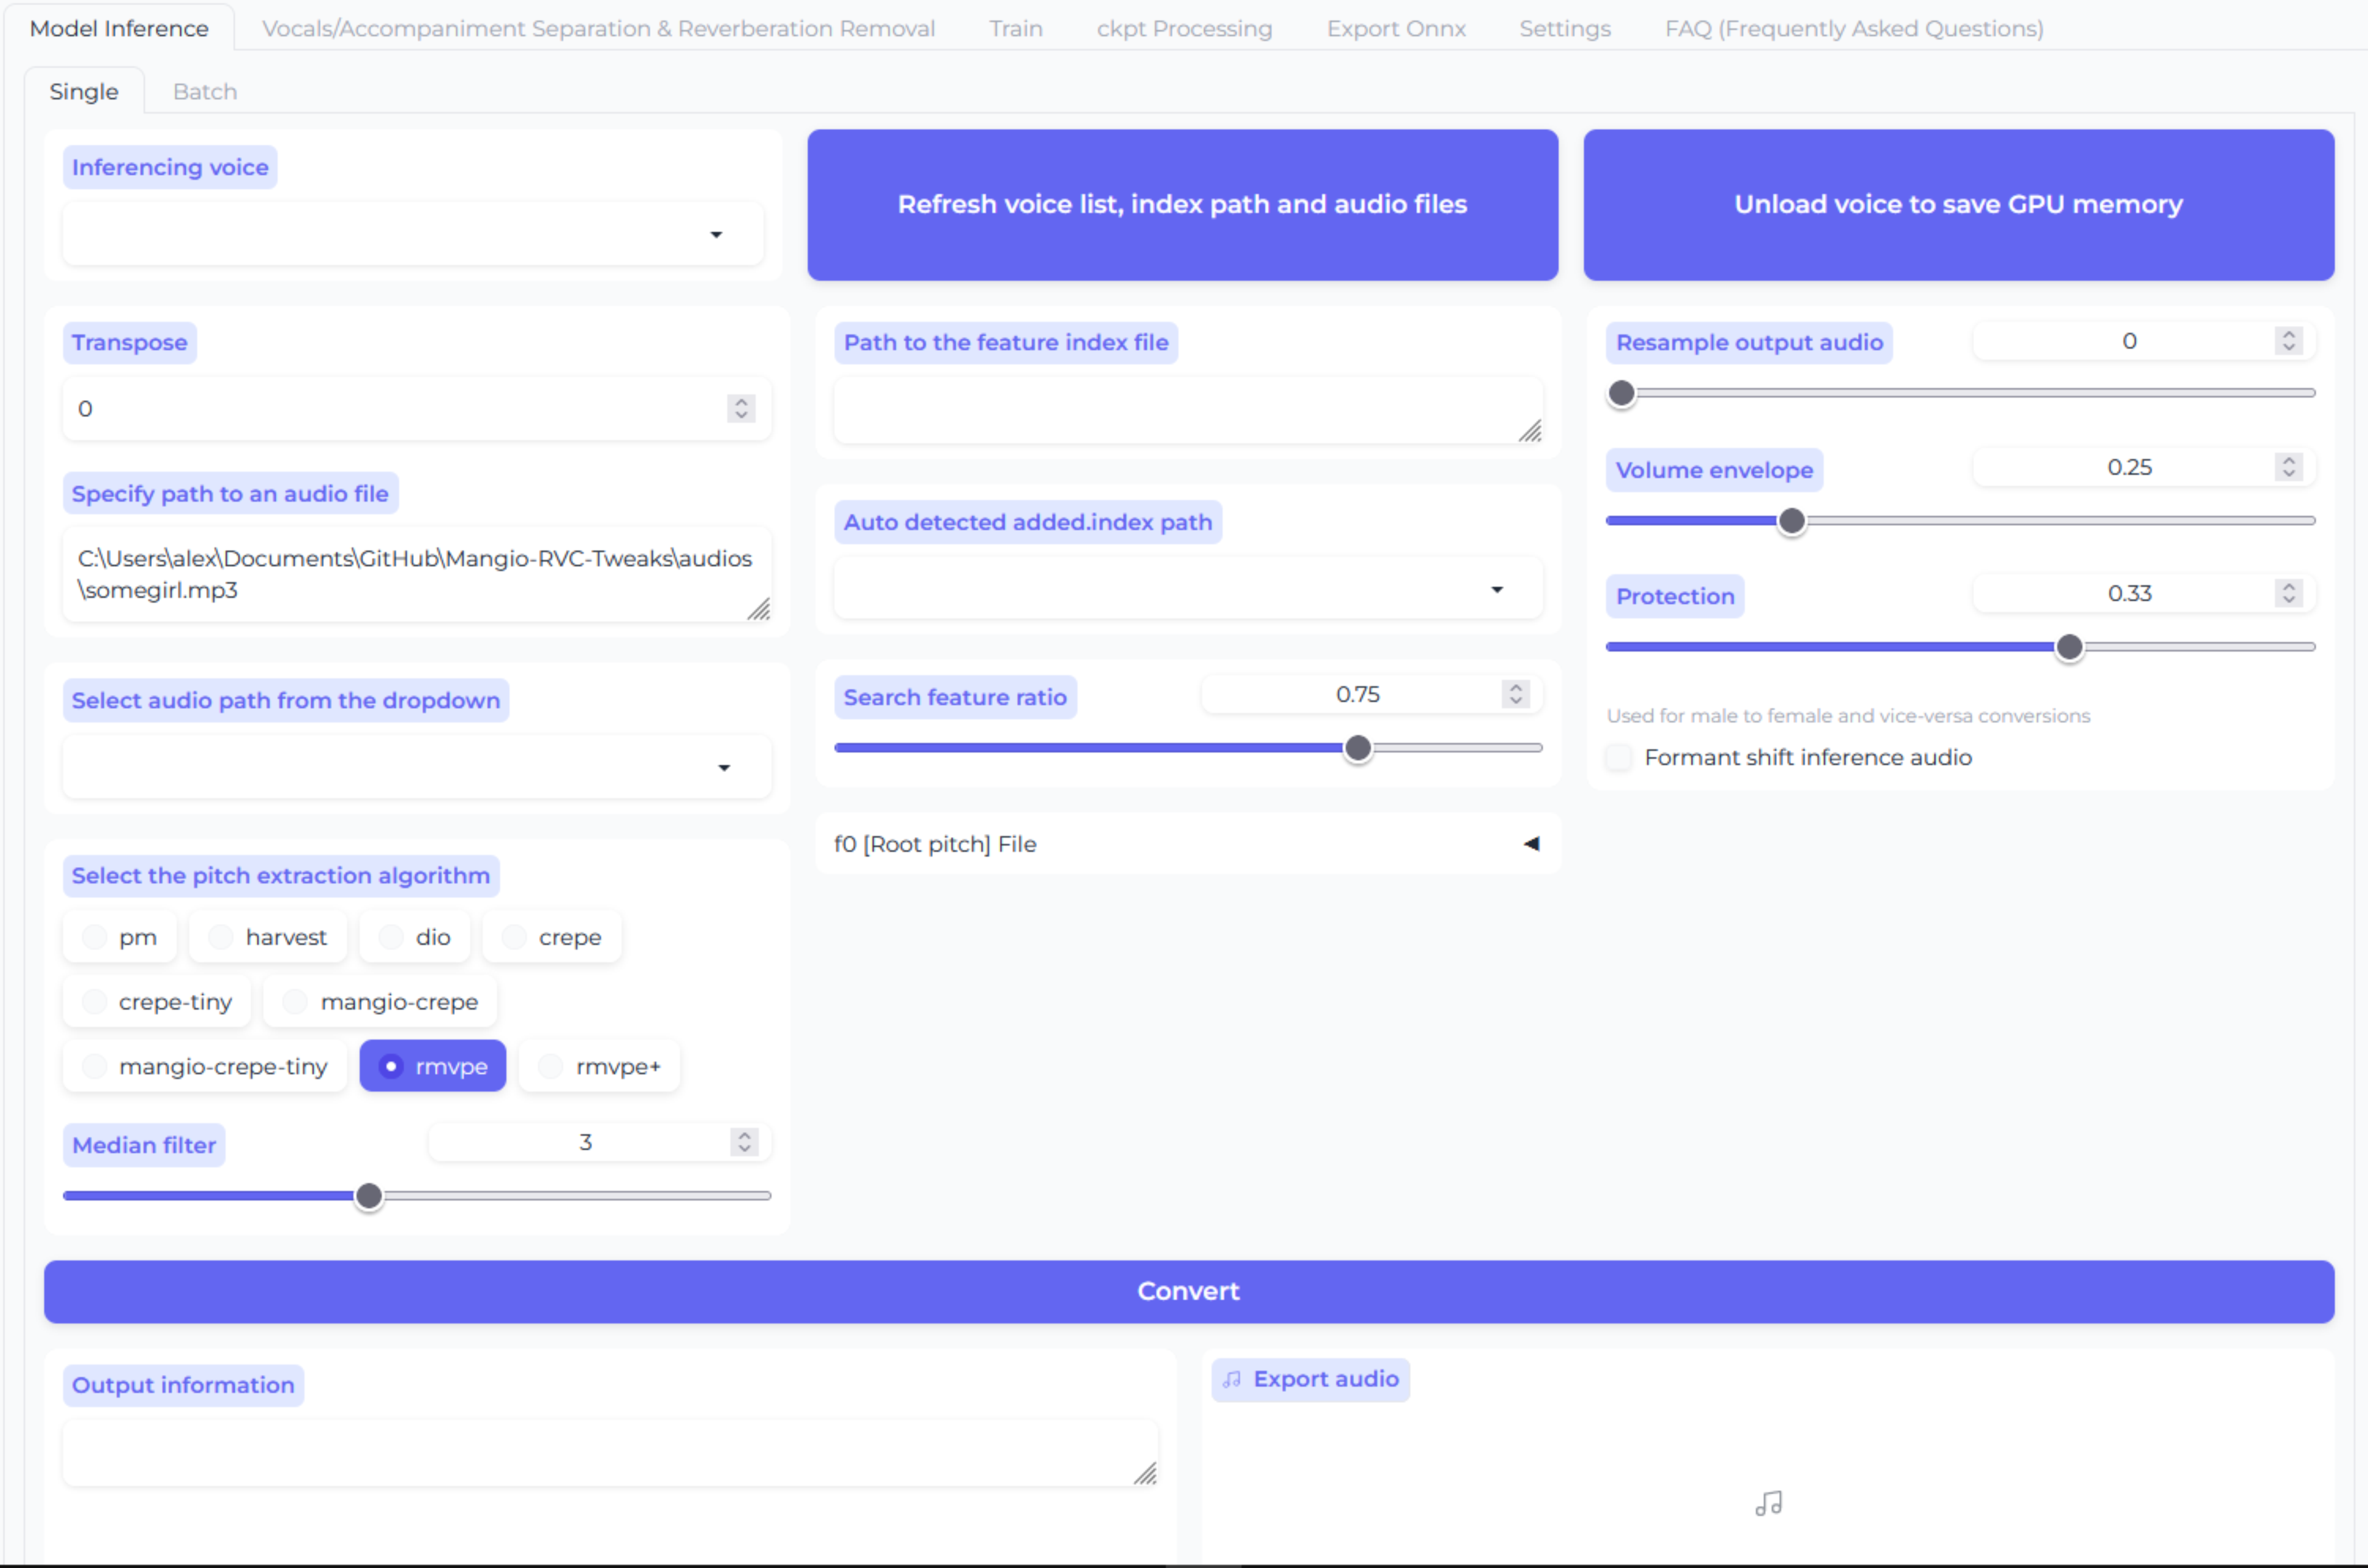
Task: Click the Path to the feature index file field
Action: [x=1188, y=410]
